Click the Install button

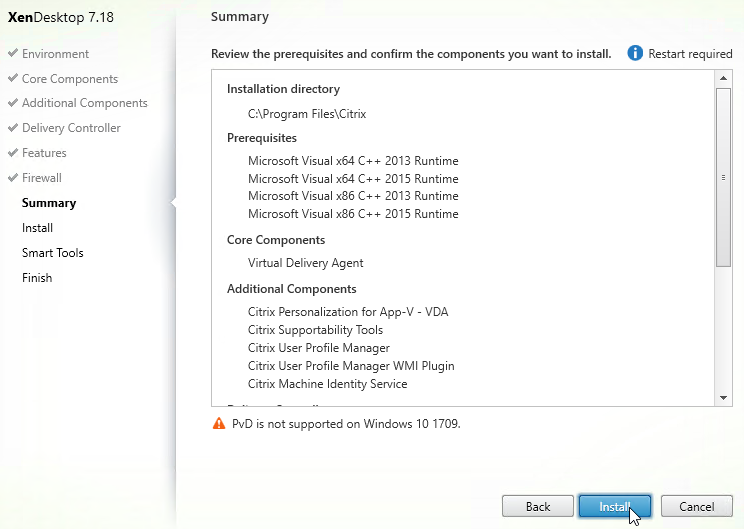(614, 506)
